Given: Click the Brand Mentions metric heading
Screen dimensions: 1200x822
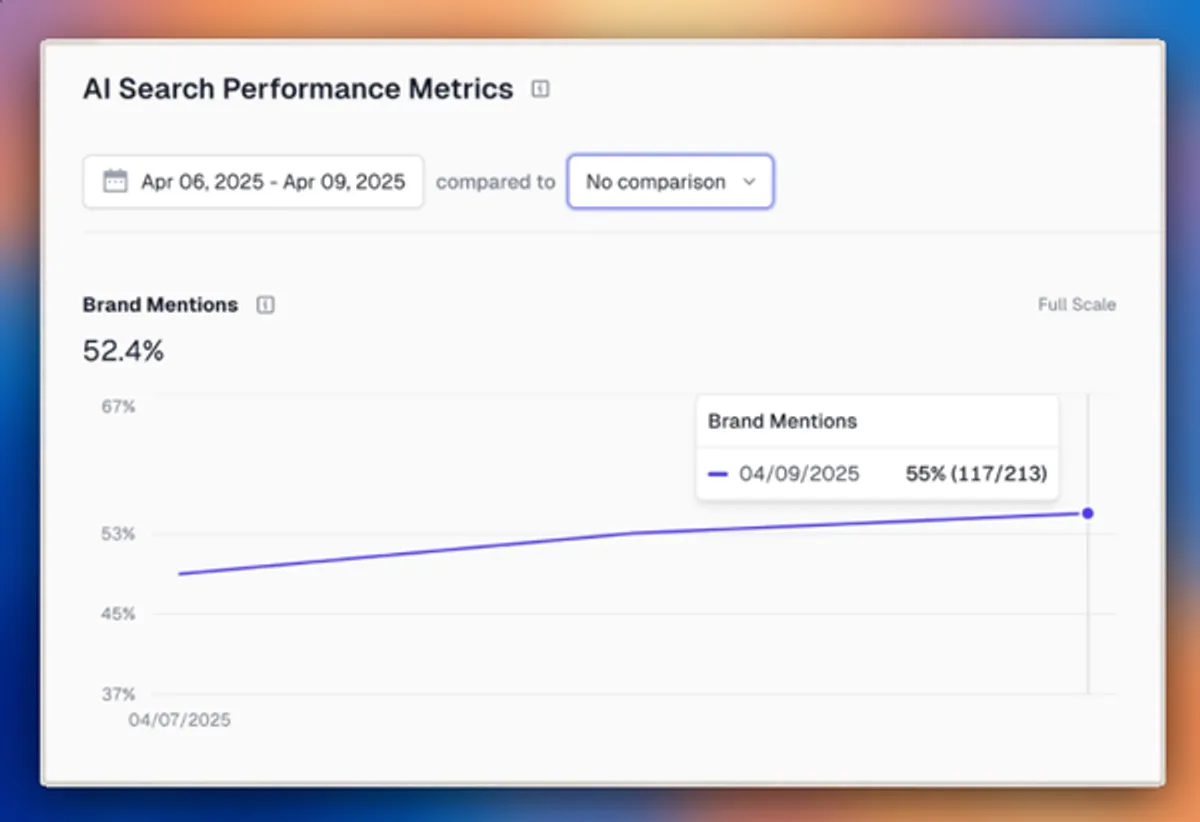Looking at the screenshot, I should [160, 305].
